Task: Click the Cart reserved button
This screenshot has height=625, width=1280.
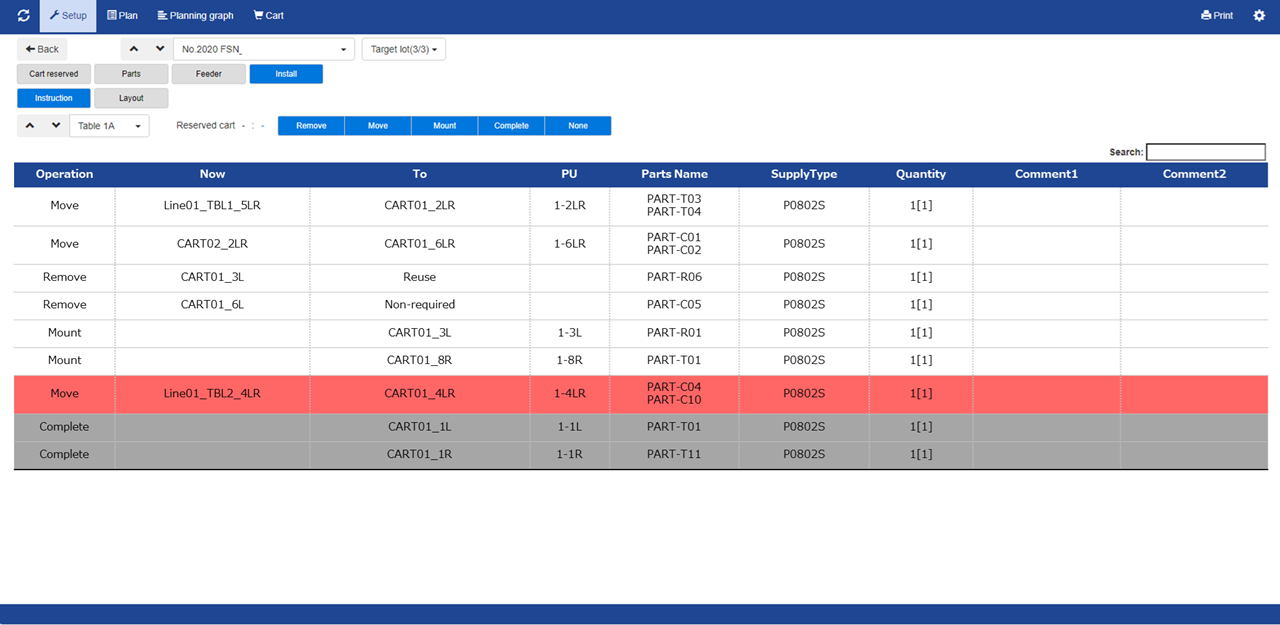Action: pyautogui.click(x=54, y=74)
